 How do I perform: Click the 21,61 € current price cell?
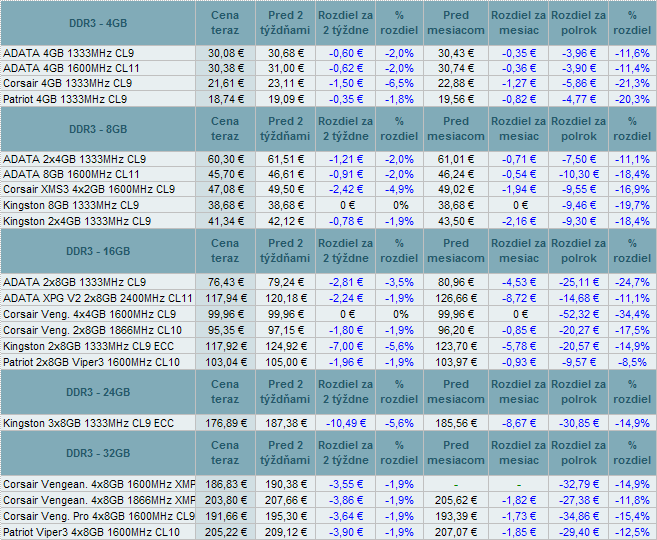(x=225, y=83)
